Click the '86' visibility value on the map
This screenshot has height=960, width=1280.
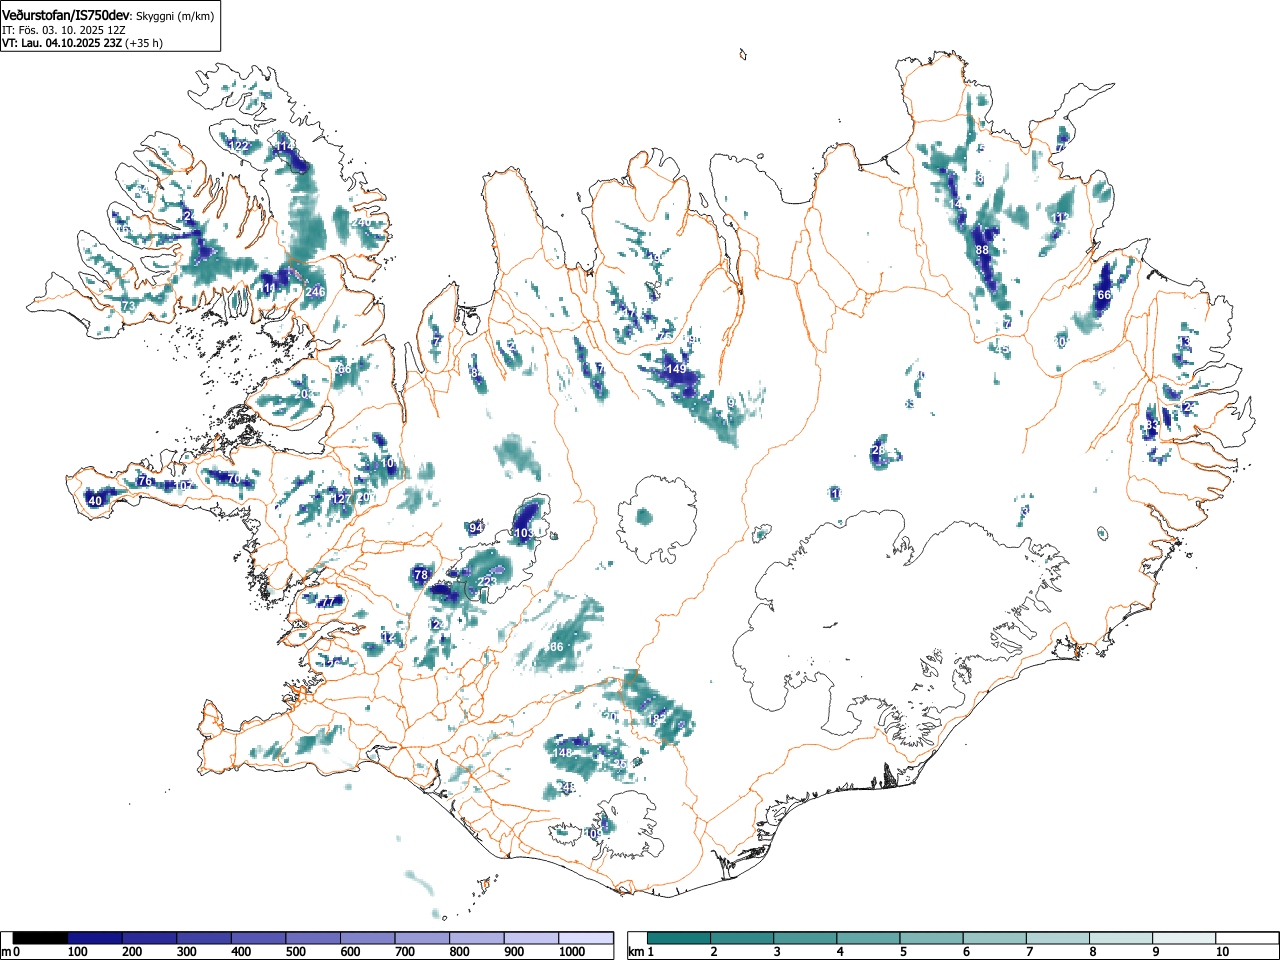pyautogui.click(x=557, y=647)
